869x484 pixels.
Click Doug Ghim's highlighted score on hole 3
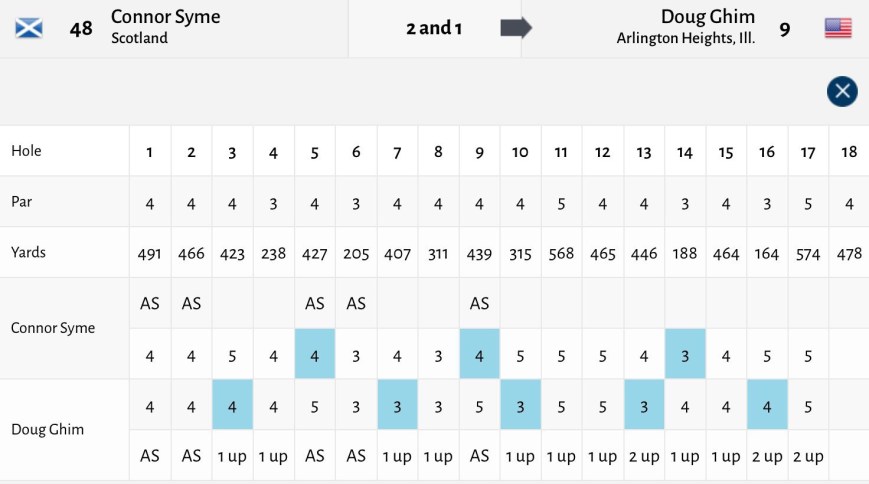pos(232,405)
